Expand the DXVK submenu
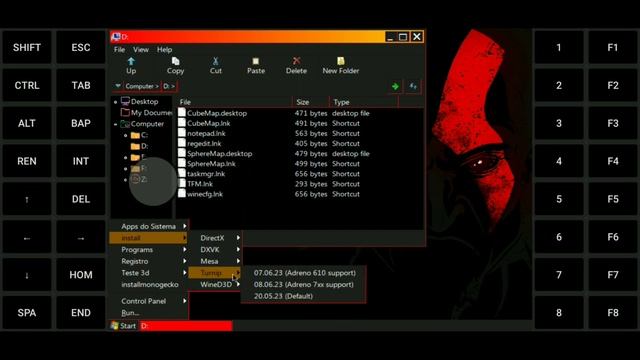 click(x=215, y=249)
